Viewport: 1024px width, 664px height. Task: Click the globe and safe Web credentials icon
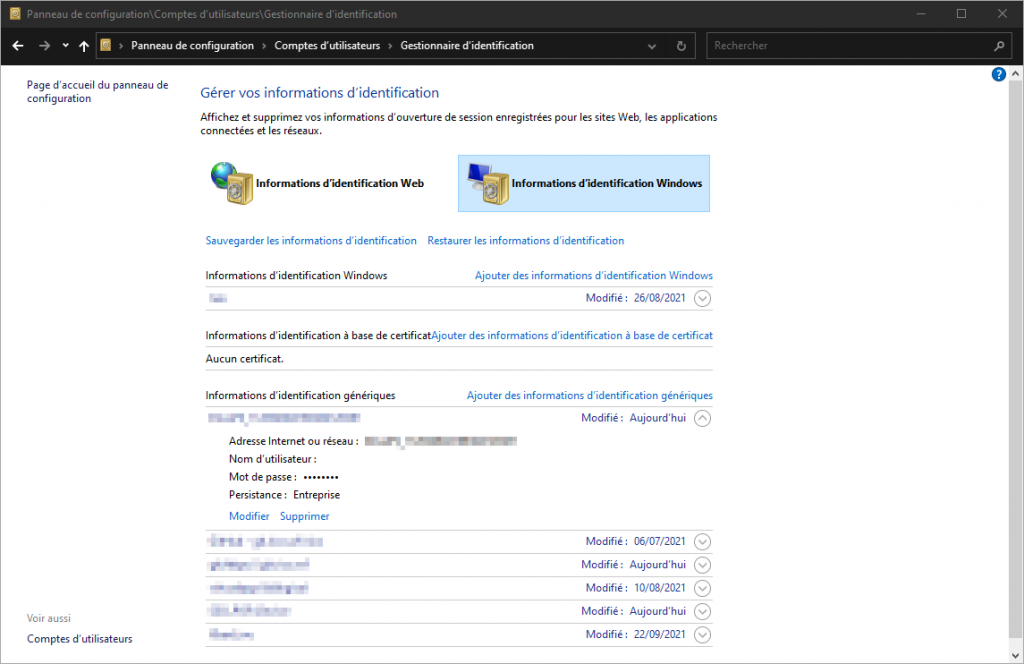pyautogui.click(x=232, y=183)
